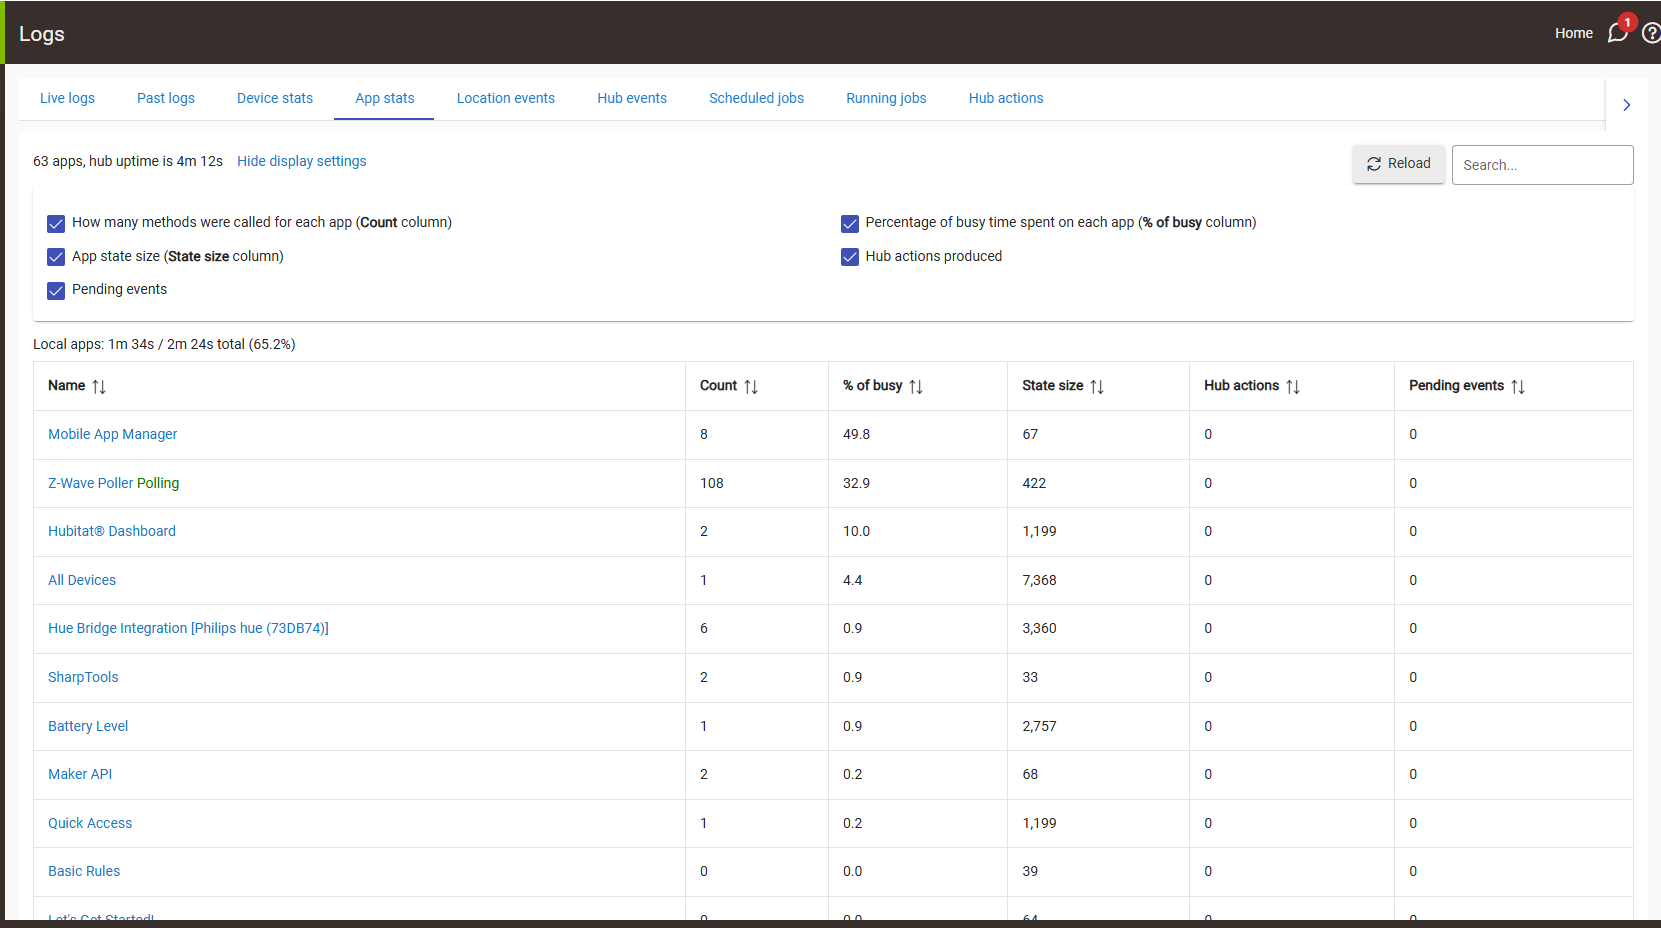1661x928 pixels.
Task: Switch to the Device stats tab
Action: [x=275, y=98]
